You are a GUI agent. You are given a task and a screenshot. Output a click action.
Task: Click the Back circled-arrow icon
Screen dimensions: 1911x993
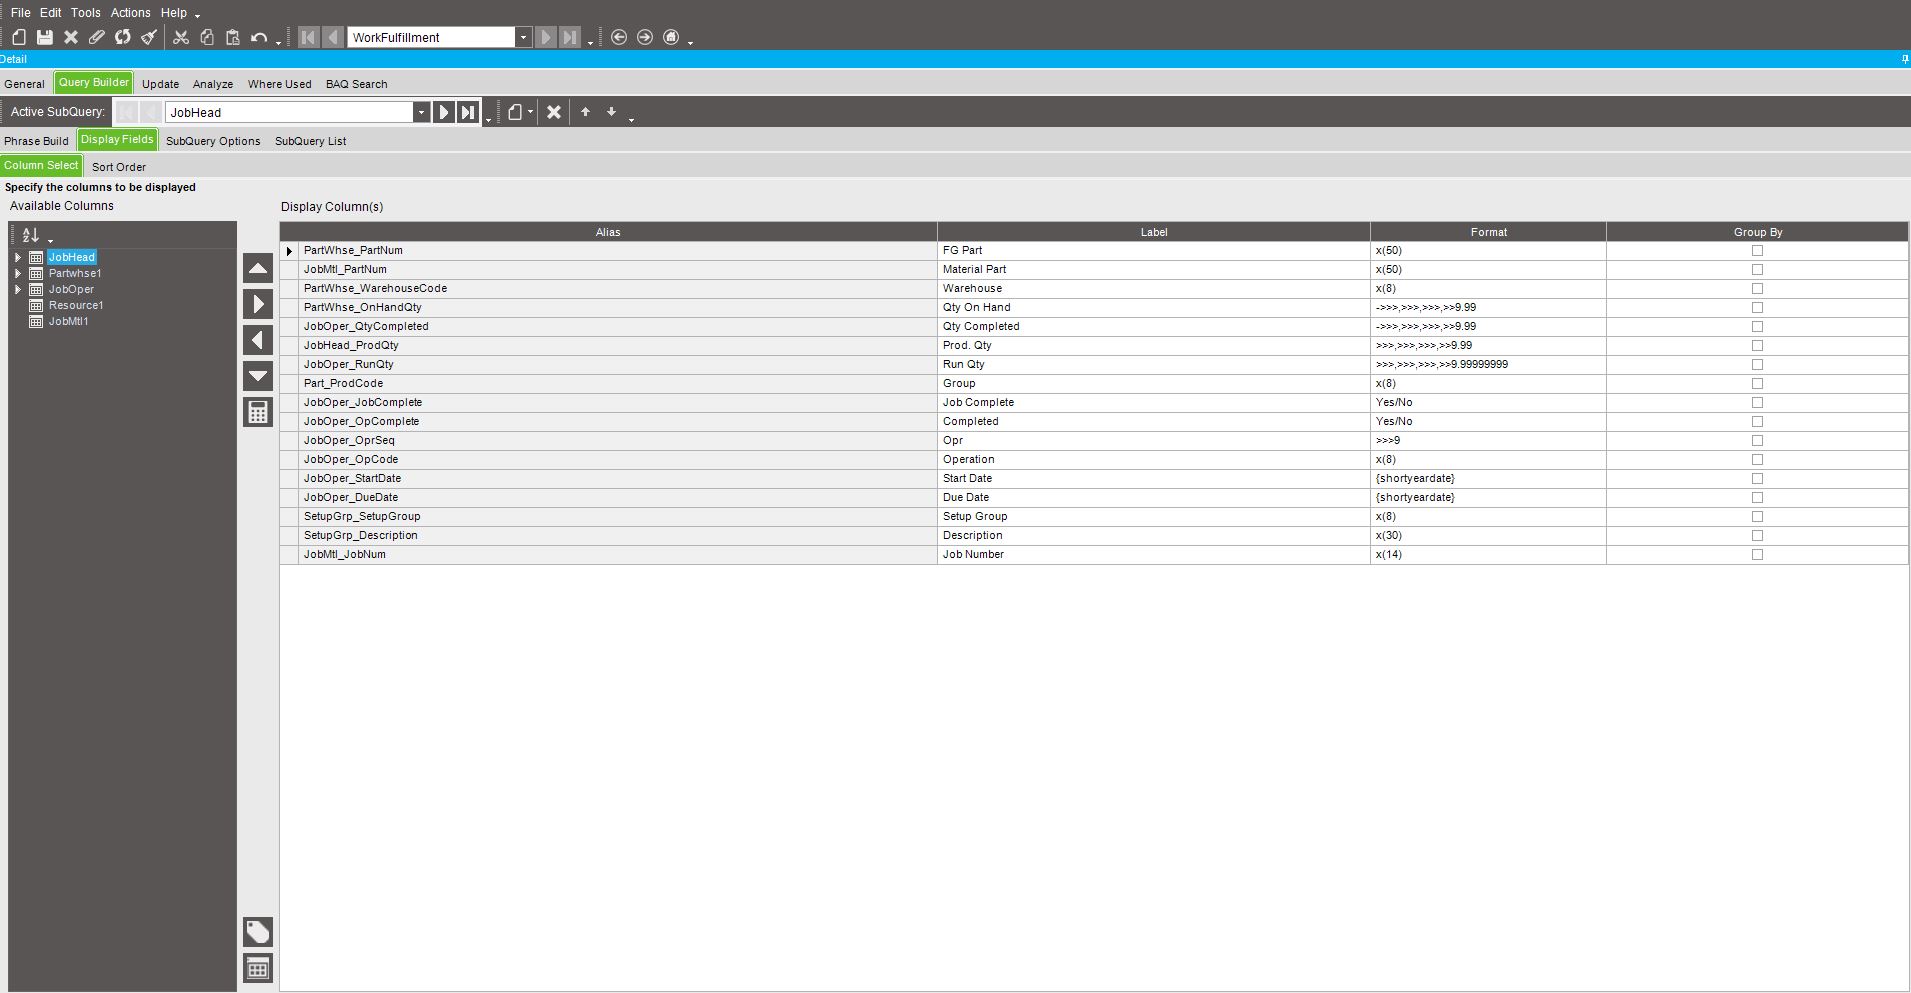tap(619, 37)
